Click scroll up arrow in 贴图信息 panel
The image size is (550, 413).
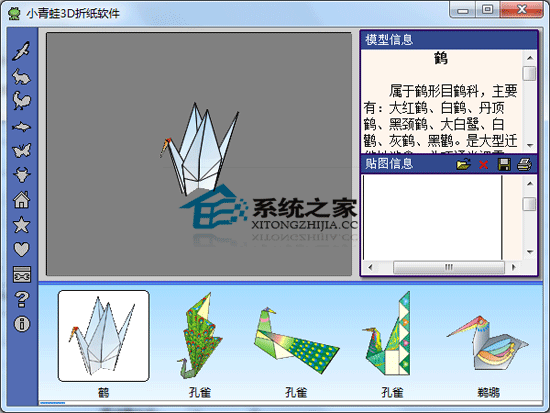[x=530, y=183]
